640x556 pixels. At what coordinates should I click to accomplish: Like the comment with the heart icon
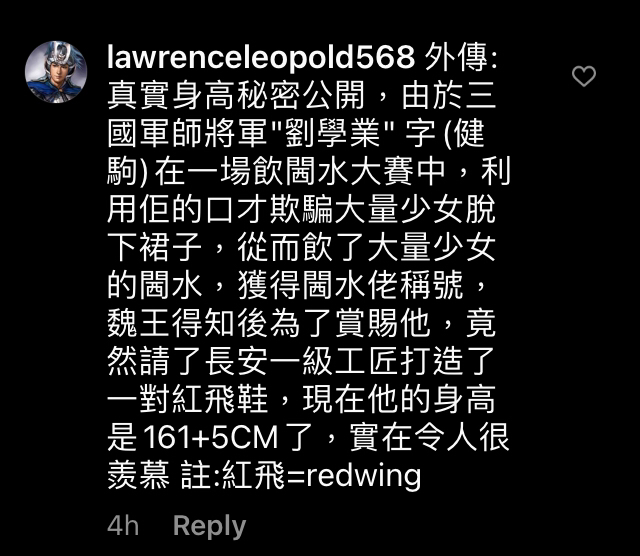584,76
